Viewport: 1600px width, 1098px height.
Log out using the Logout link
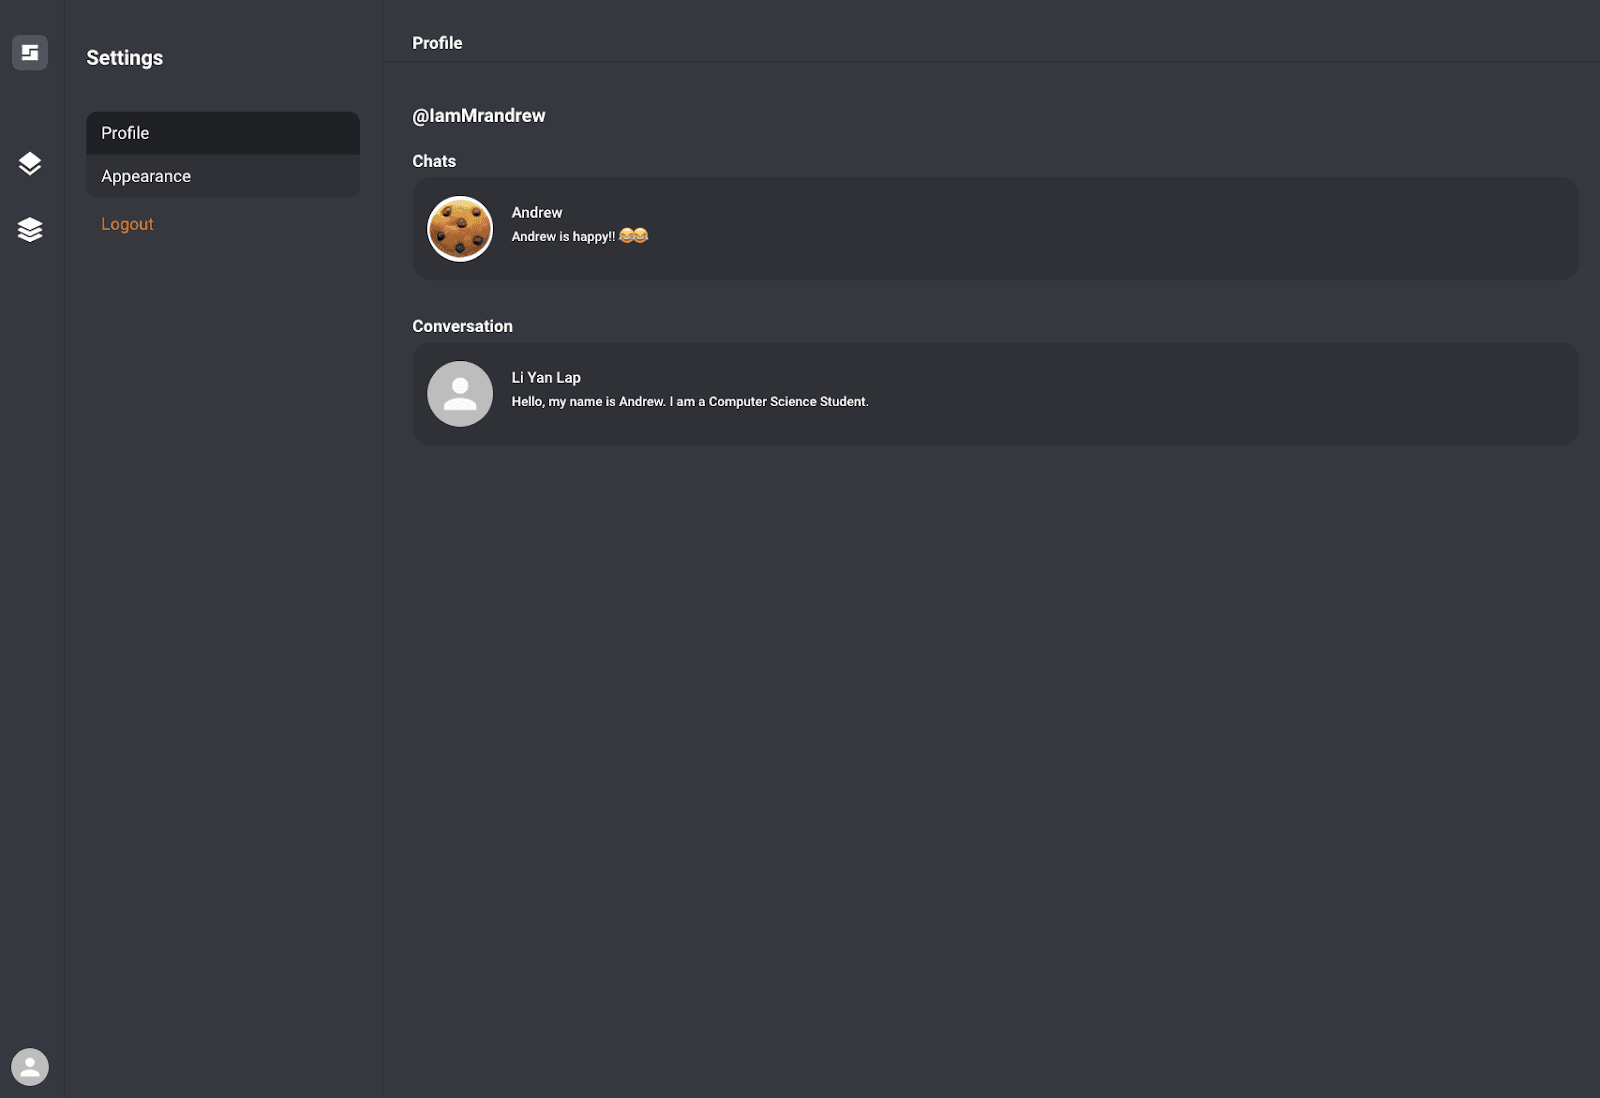[127, 224]
